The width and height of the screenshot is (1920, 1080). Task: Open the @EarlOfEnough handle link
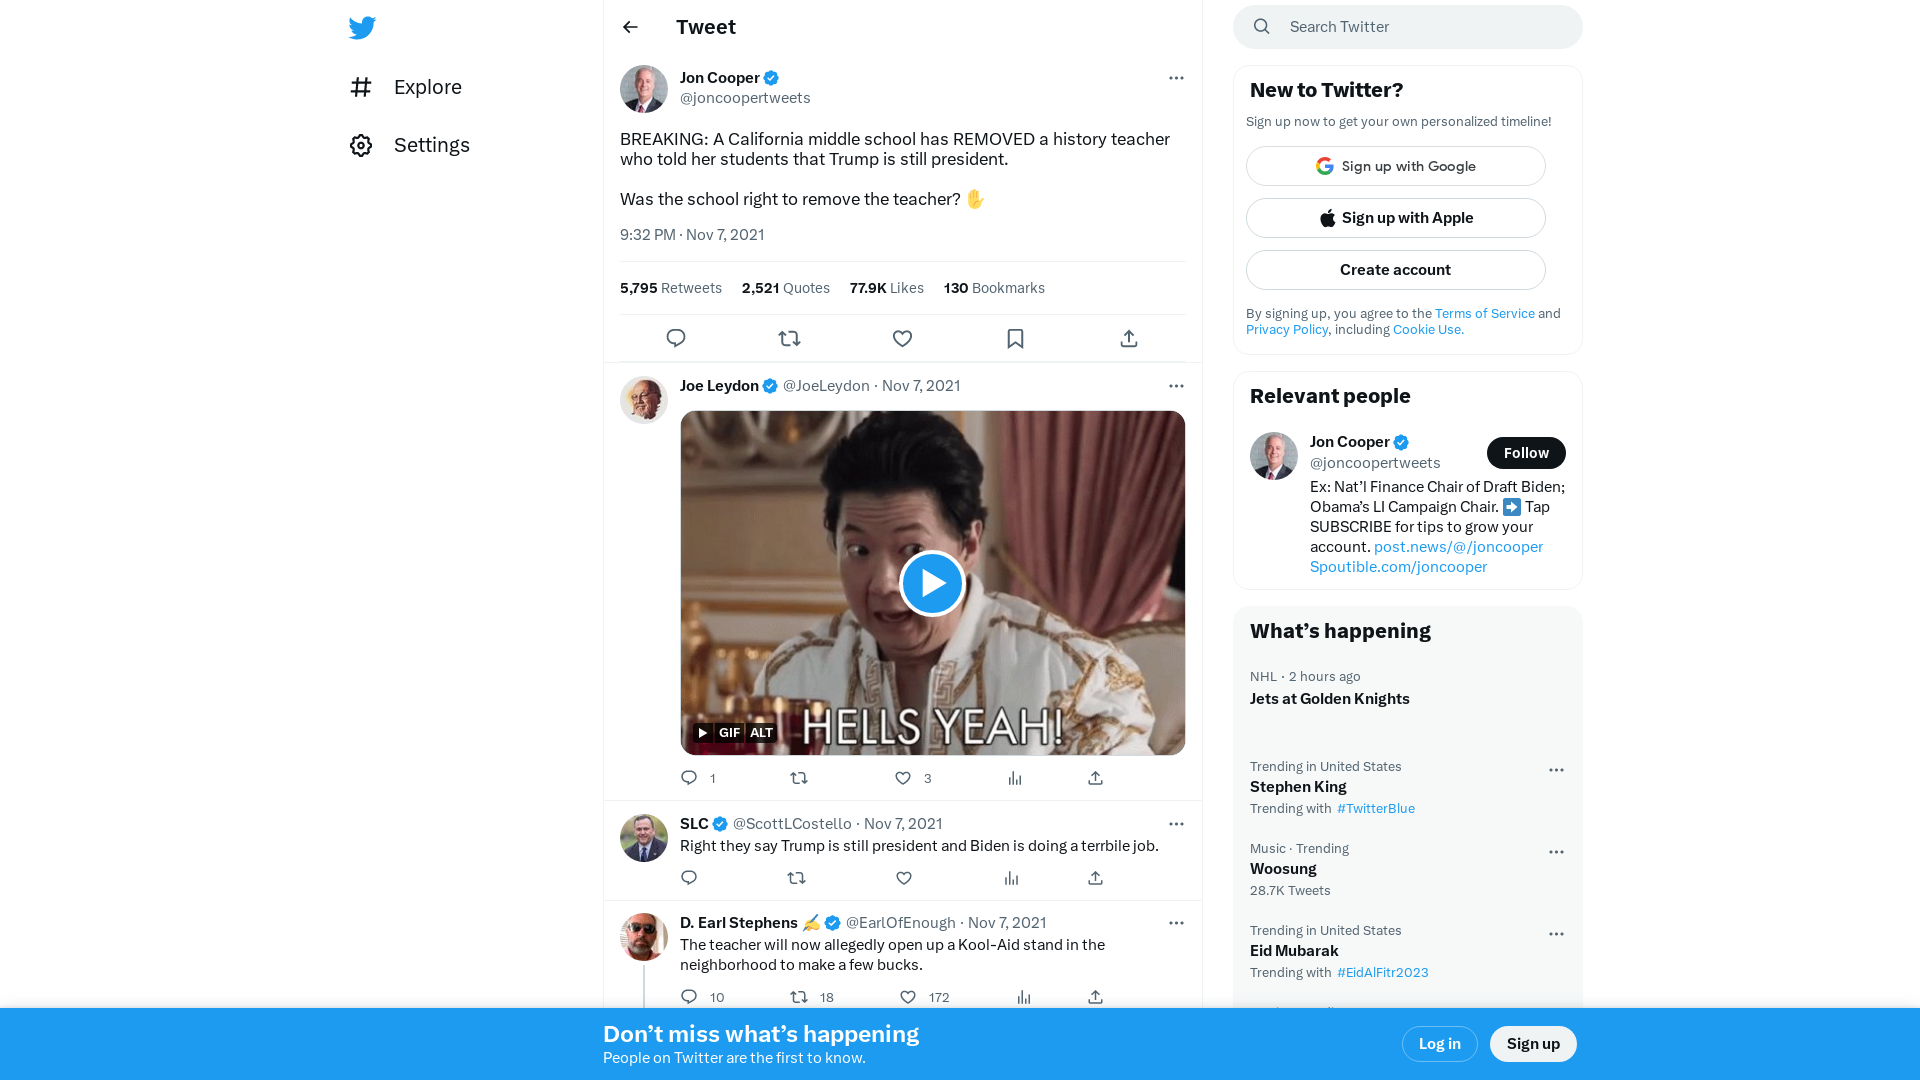tap(901, 923)
